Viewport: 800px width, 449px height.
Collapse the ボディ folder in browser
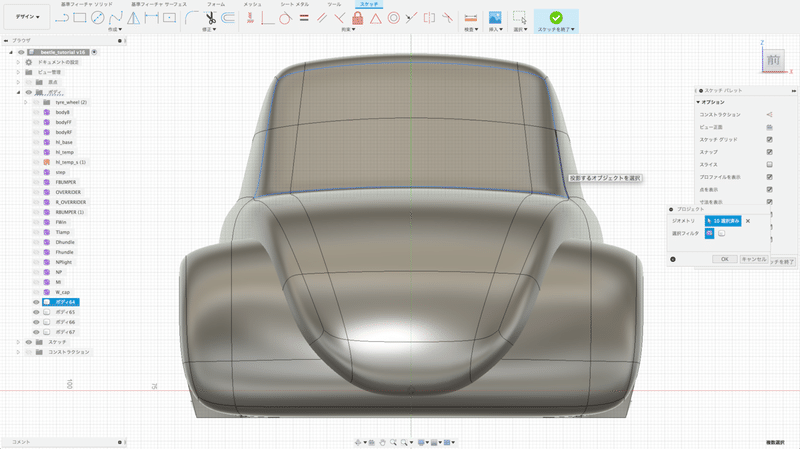18,91
